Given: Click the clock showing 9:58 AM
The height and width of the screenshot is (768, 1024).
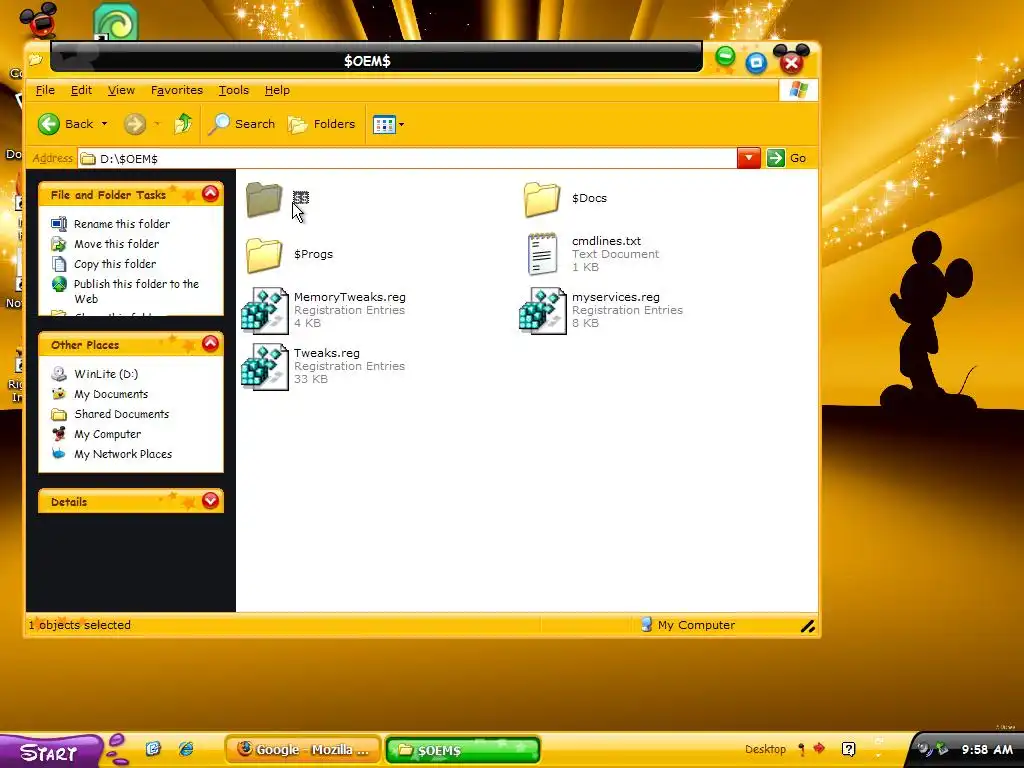Looking at the screenshot, I should (987, 750).
